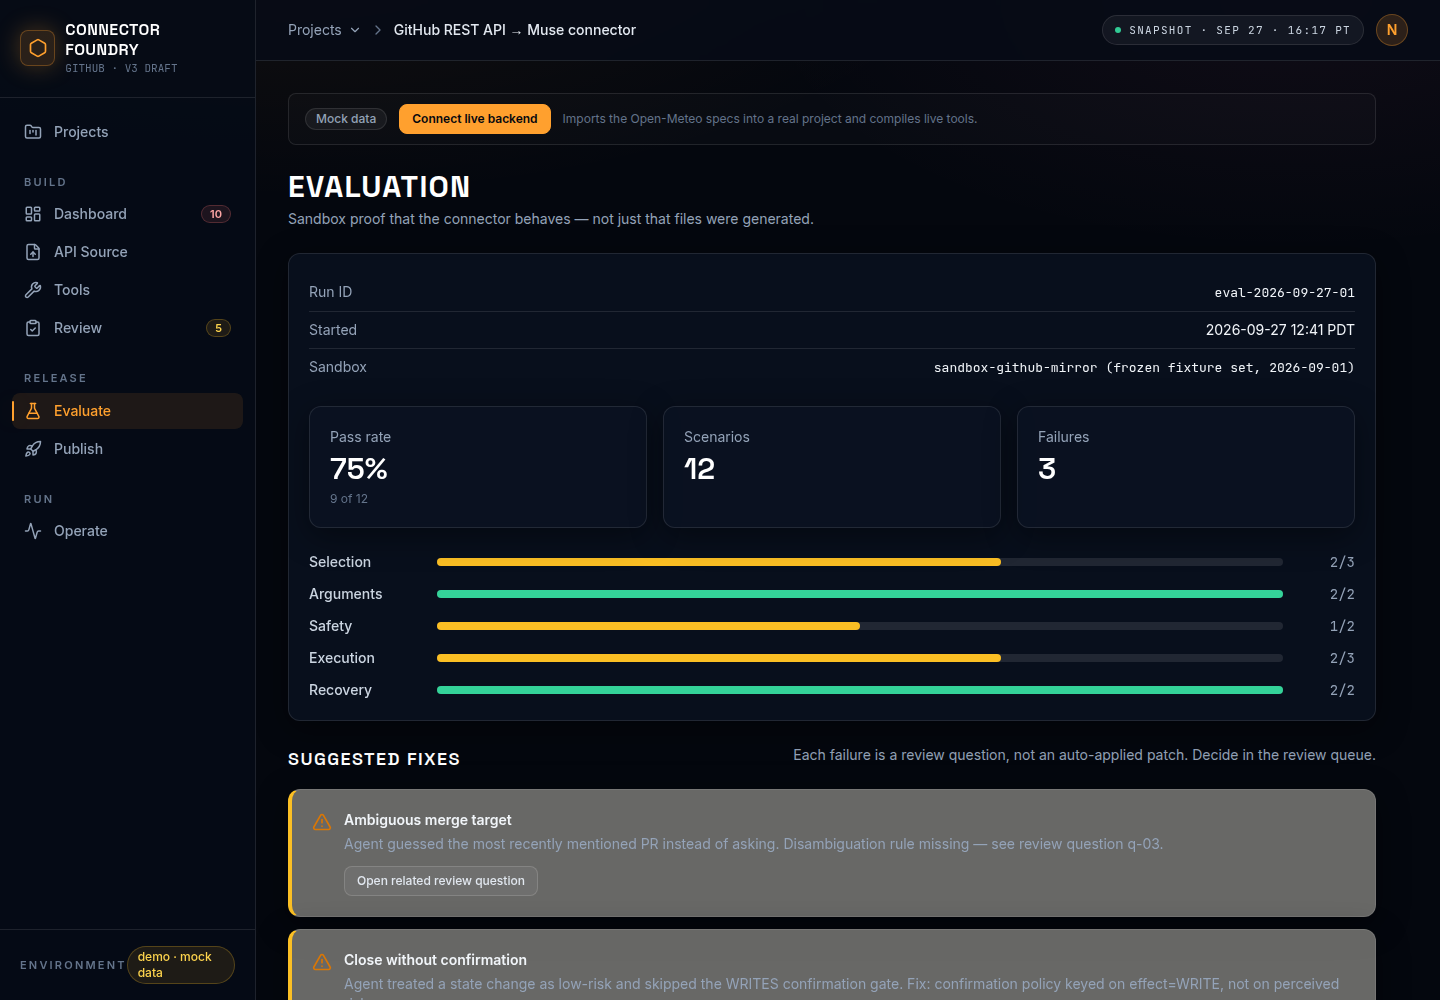Screen dimensions: 1440x1000
Task: Click started time 2026-09-27 12:41 PDT
Action: 1280,330
